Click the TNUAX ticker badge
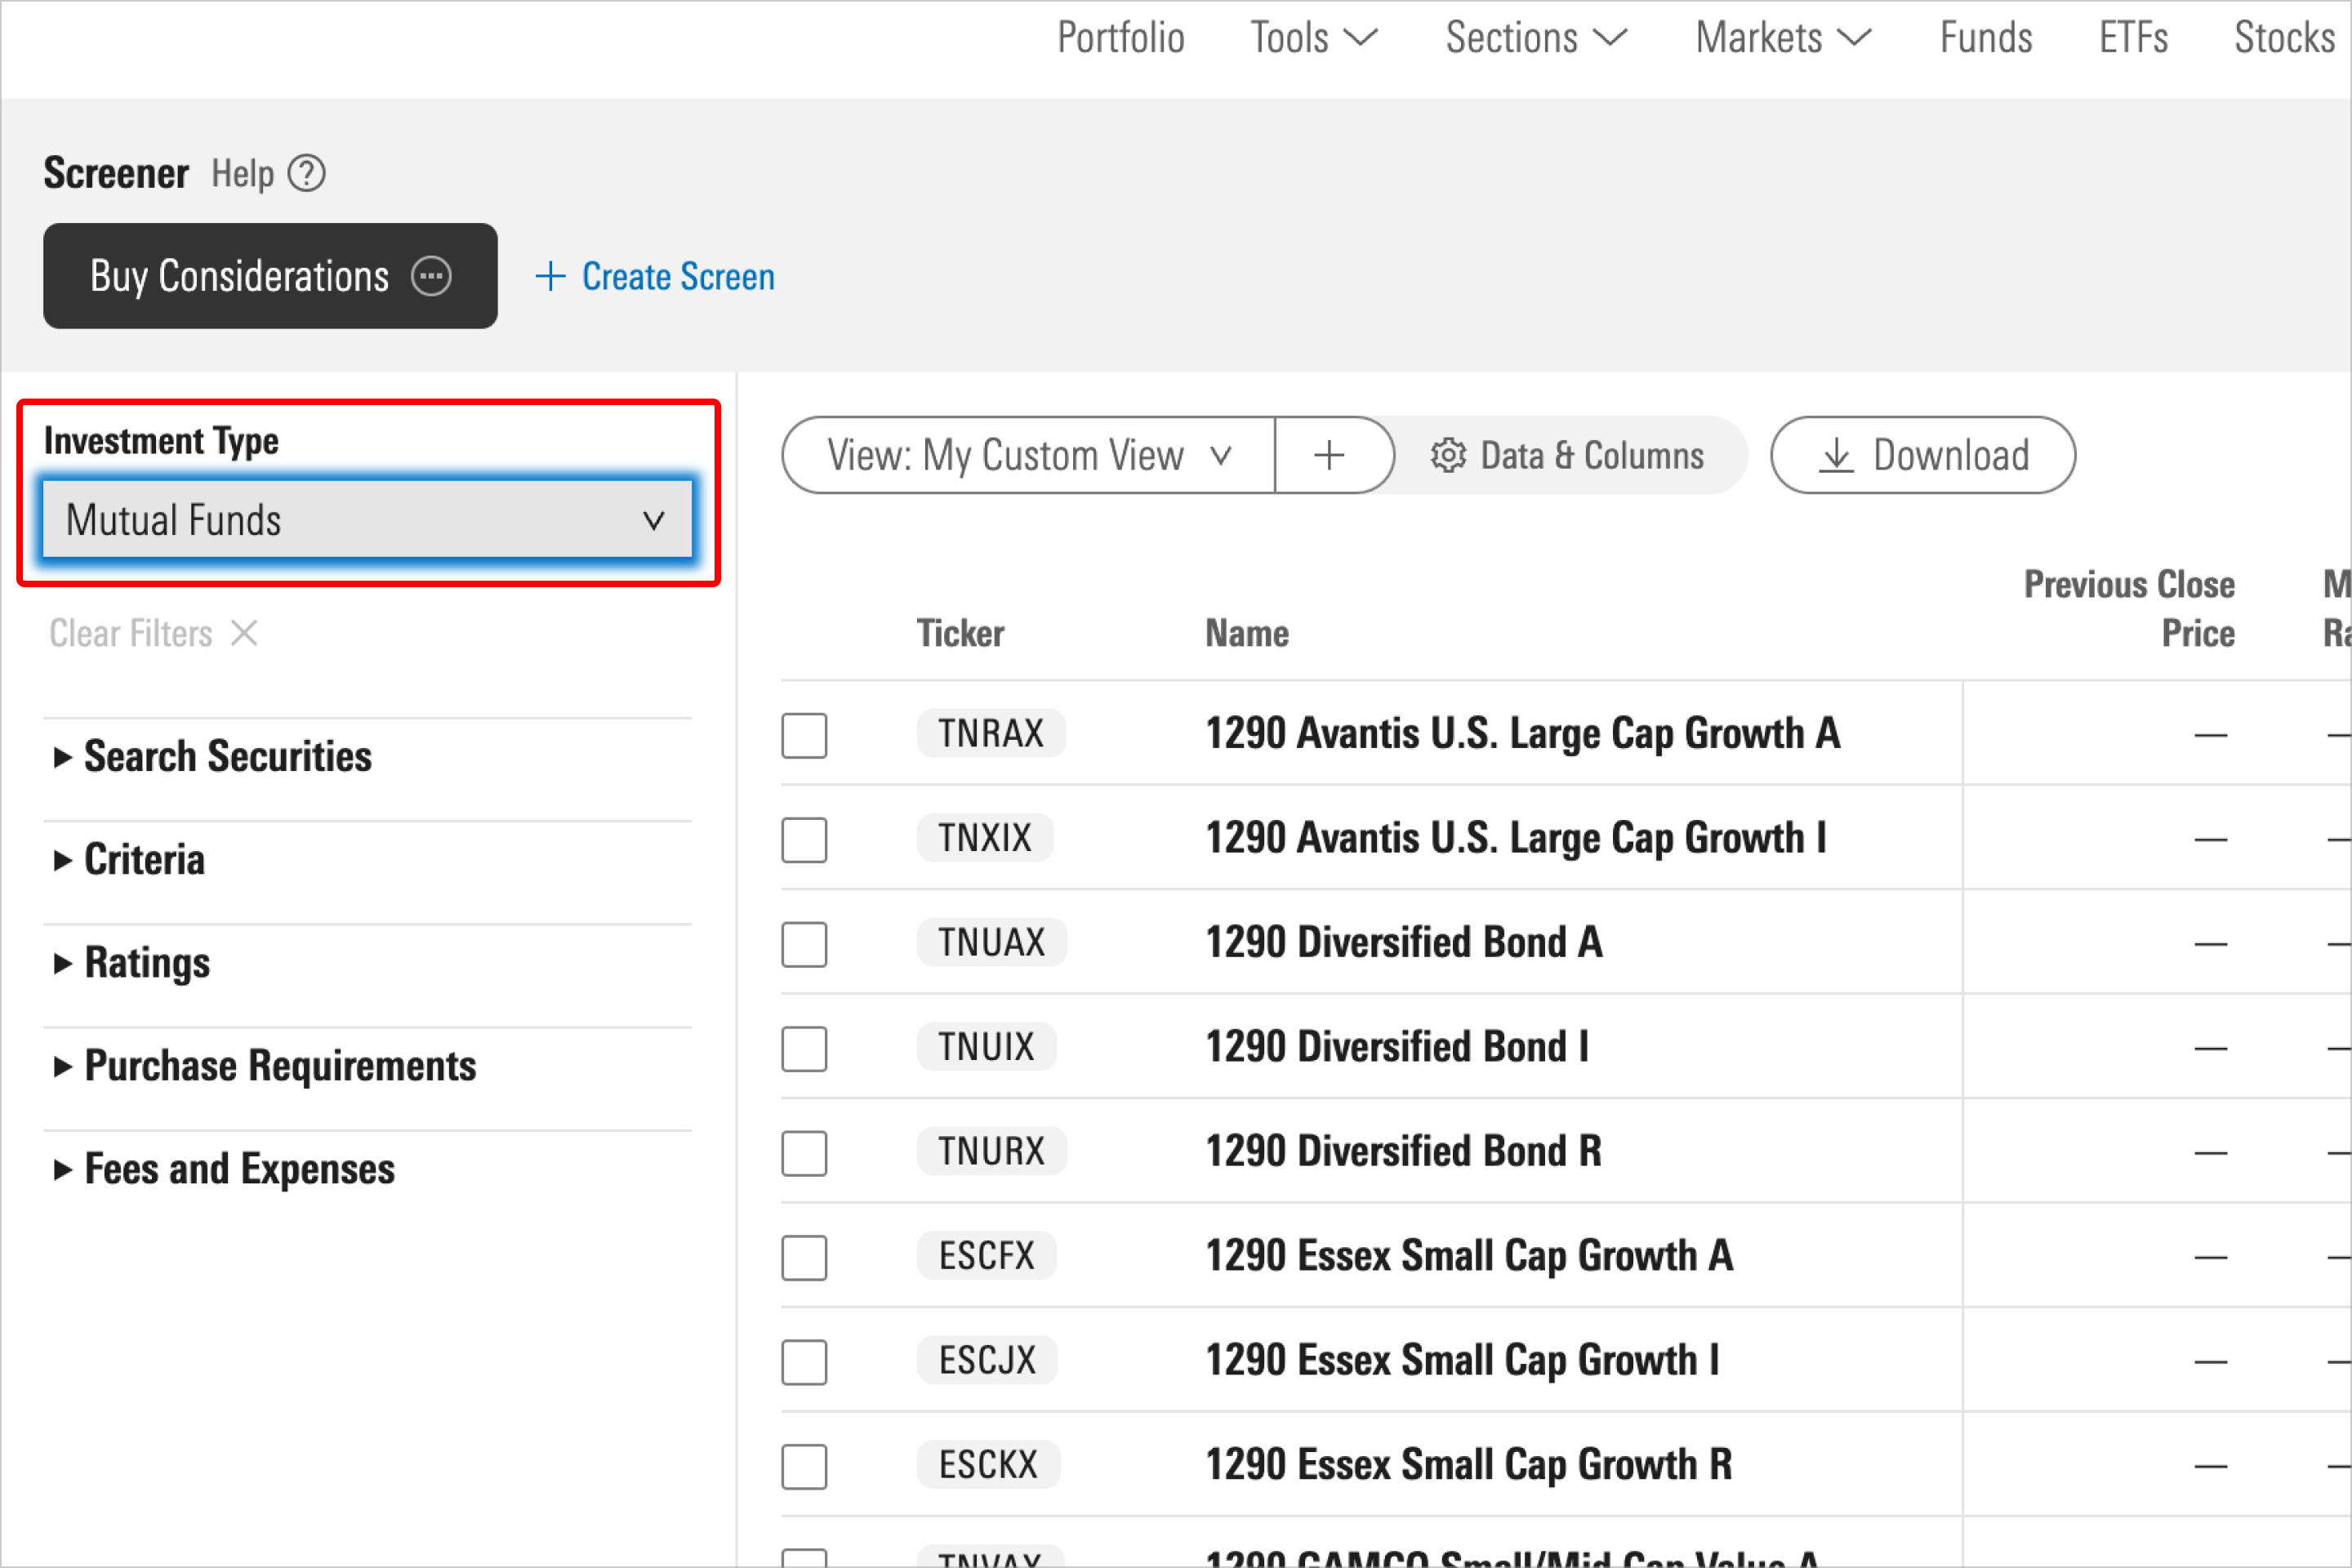 (992, 943)
